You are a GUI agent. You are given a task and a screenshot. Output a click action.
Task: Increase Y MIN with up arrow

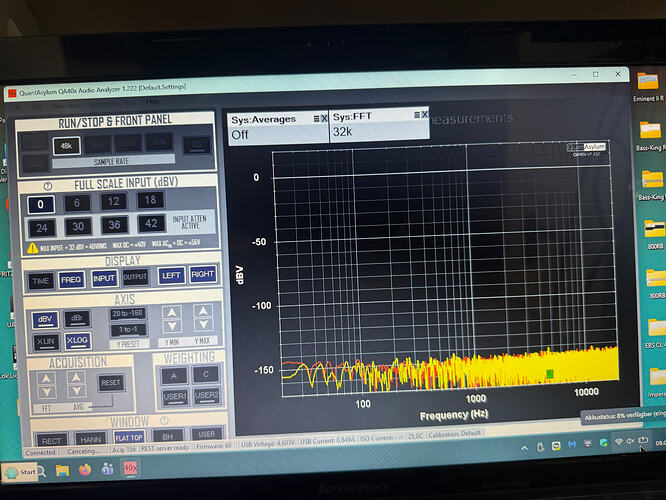172,312
